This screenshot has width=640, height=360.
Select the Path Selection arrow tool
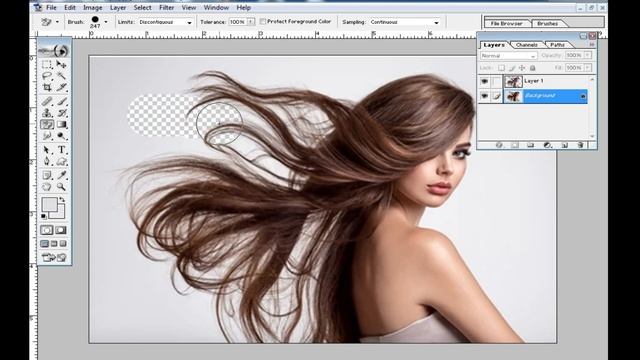coord(47,150)
